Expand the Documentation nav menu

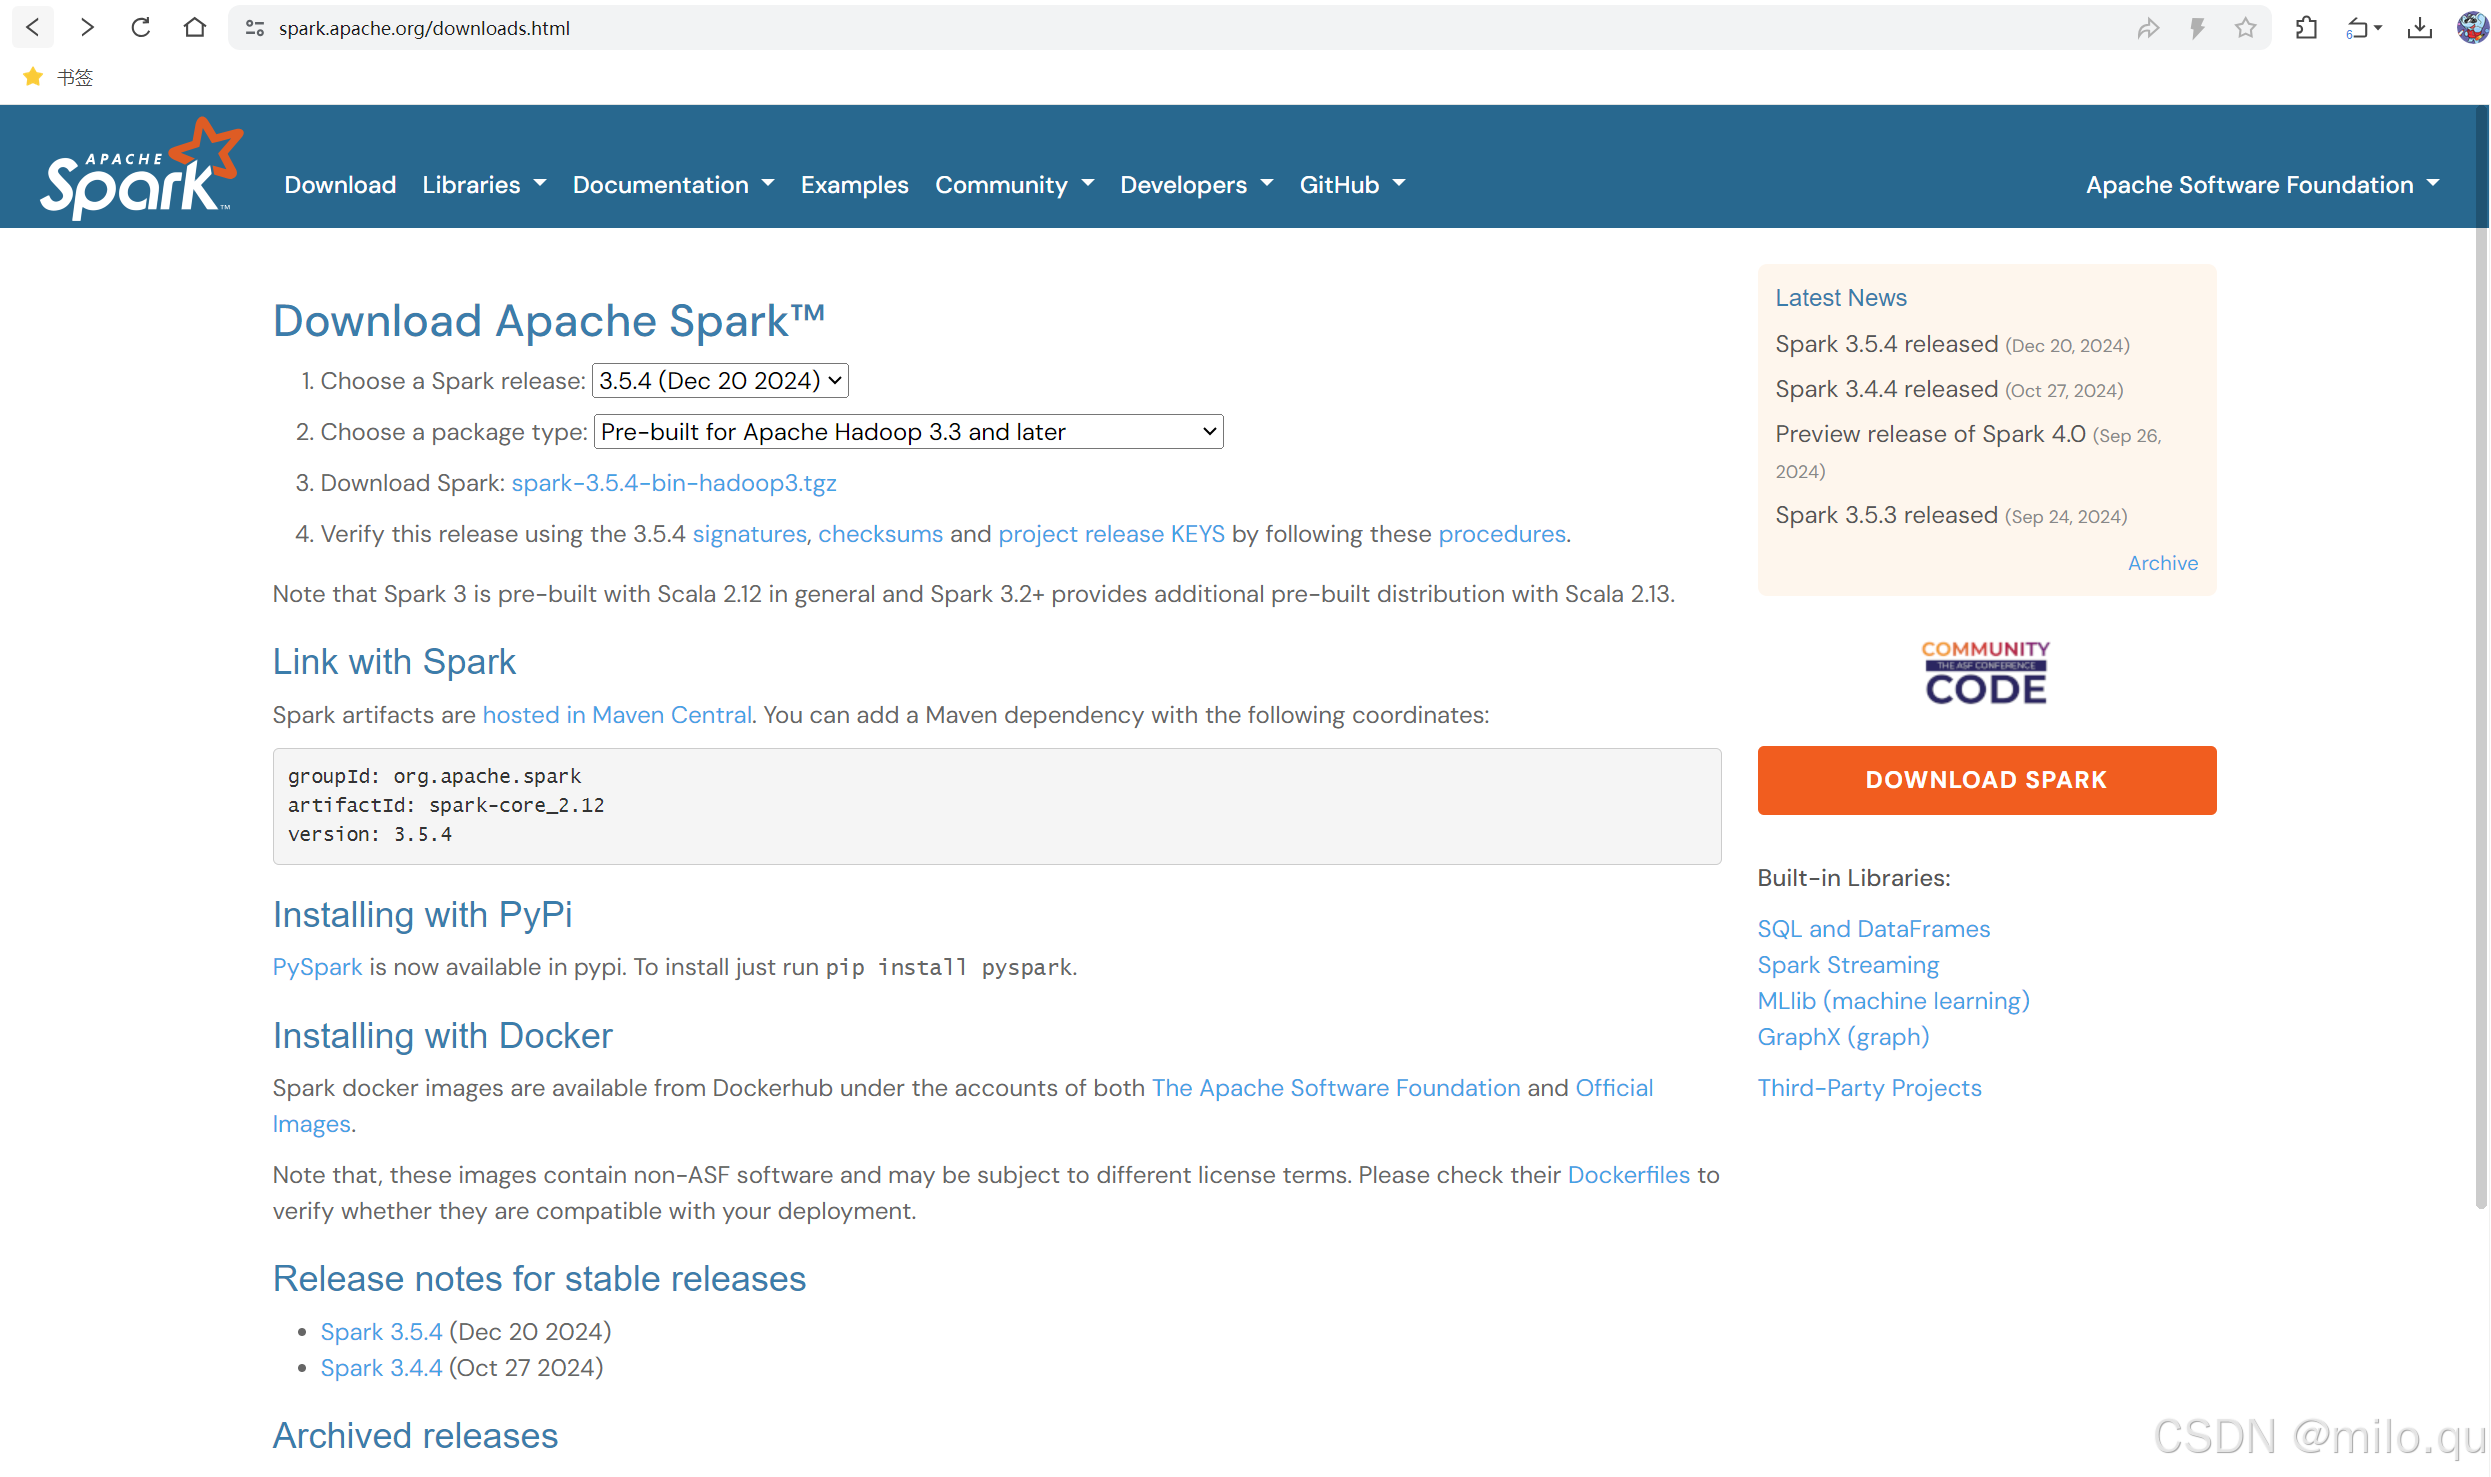click(673, 185)
